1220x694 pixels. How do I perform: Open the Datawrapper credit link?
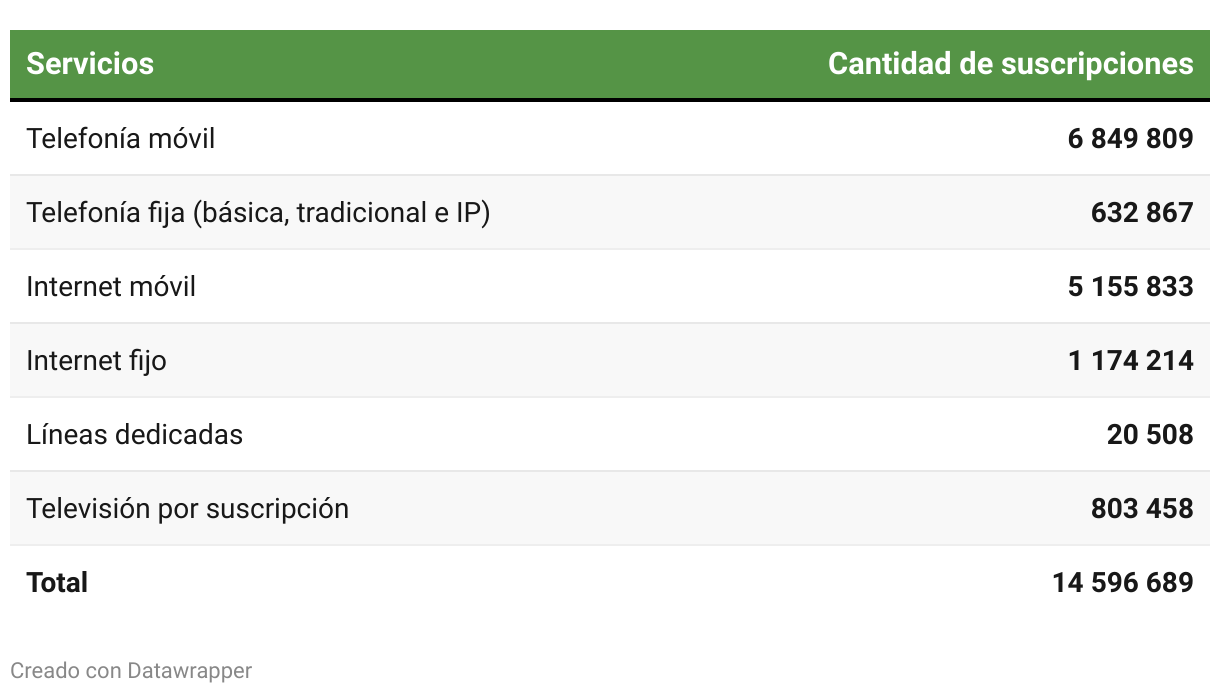point(189,670)
